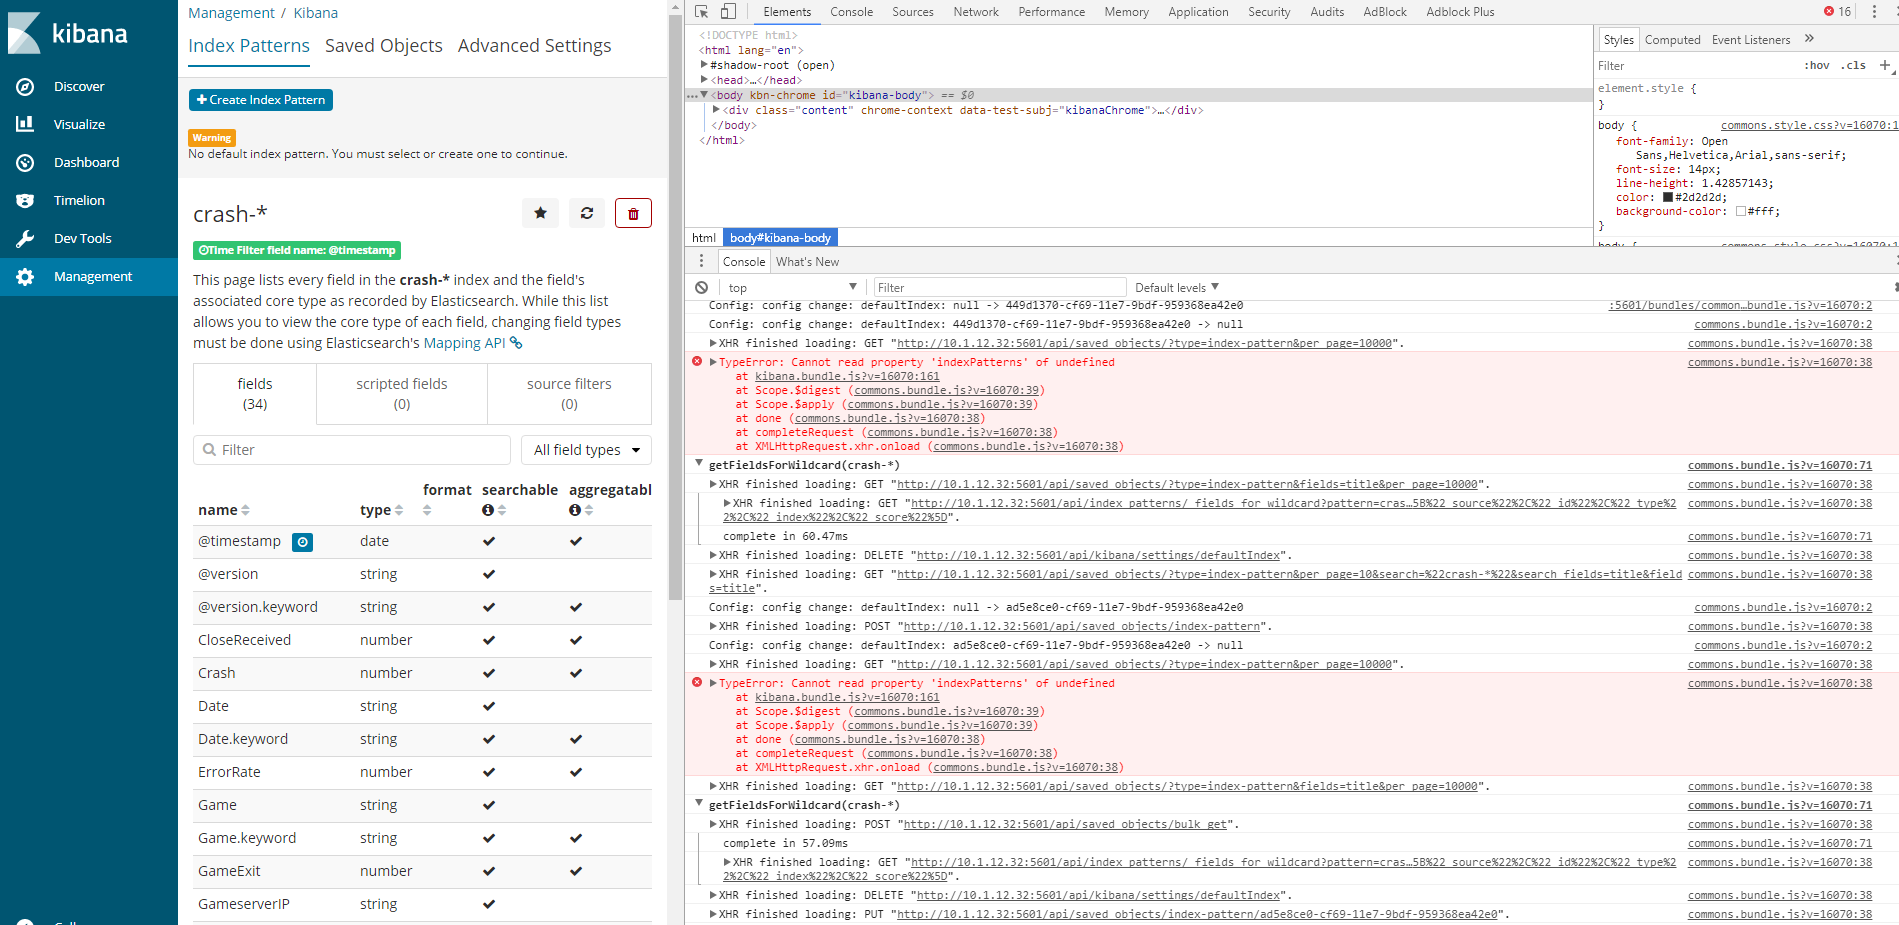The width and height of the screenshot is (1899, 925).
Task: Sort fields by name using the sort arrows
Action: [x=246, y=510]
